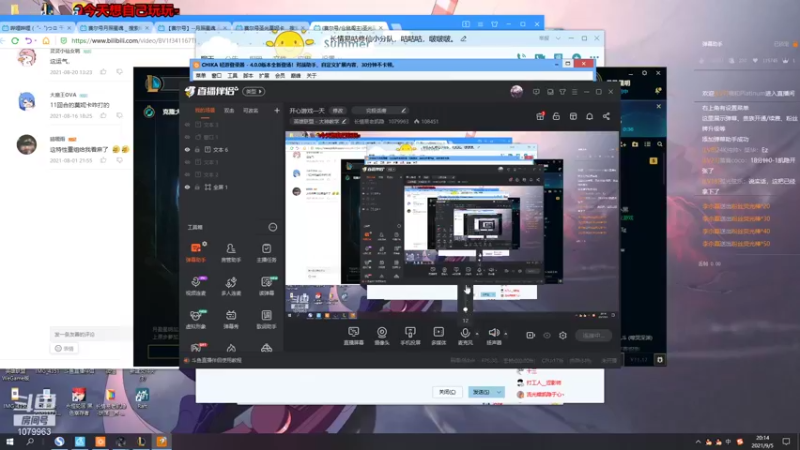Toggle the lock on 全屏 1 source
Image resolution: width=800 pixels, height=450 pixels.
197,187
